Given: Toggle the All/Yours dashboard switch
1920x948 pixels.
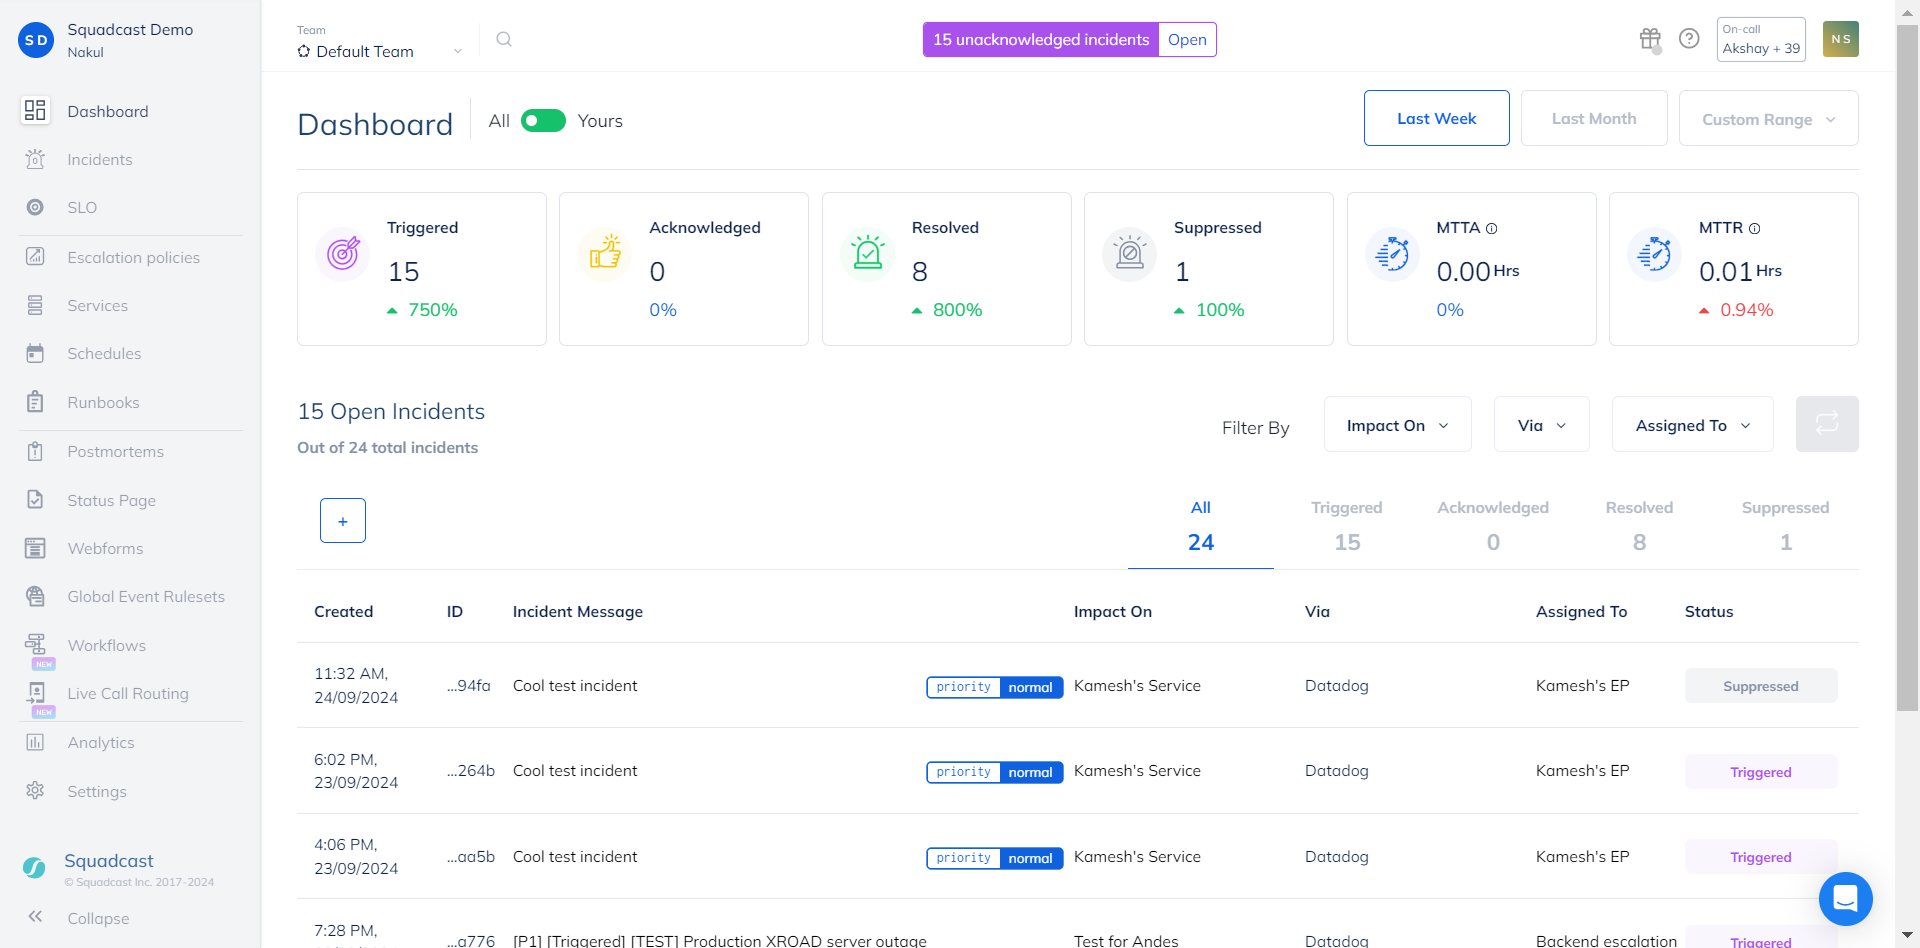Looking at the screenshot, I should click(543, 121).
